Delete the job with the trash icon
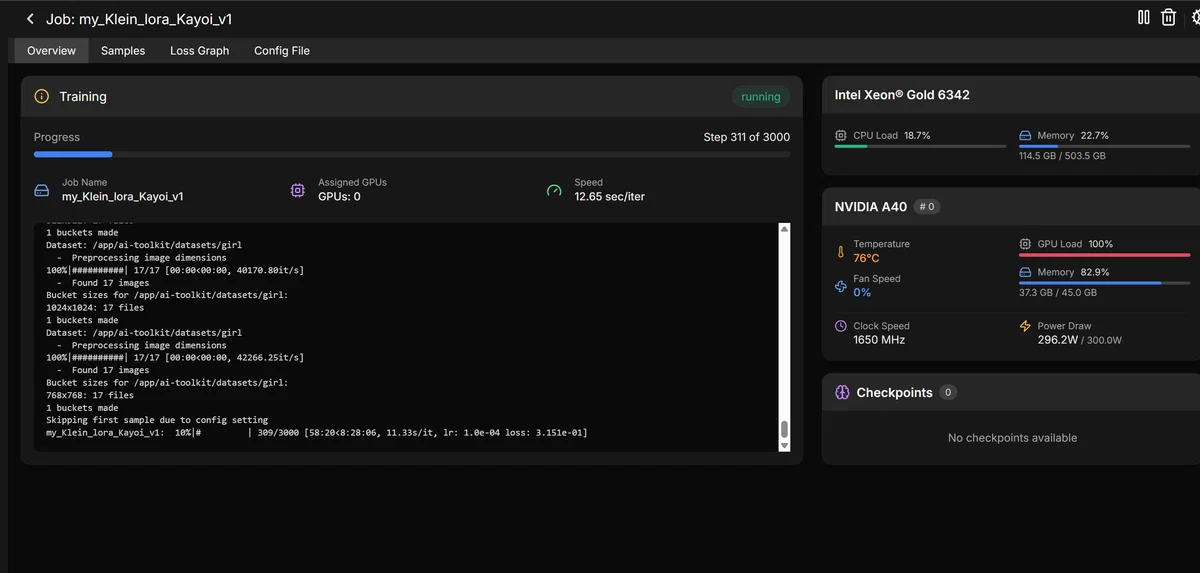Viewport: 1200px width, 573px height. (x=1168, y=17)
